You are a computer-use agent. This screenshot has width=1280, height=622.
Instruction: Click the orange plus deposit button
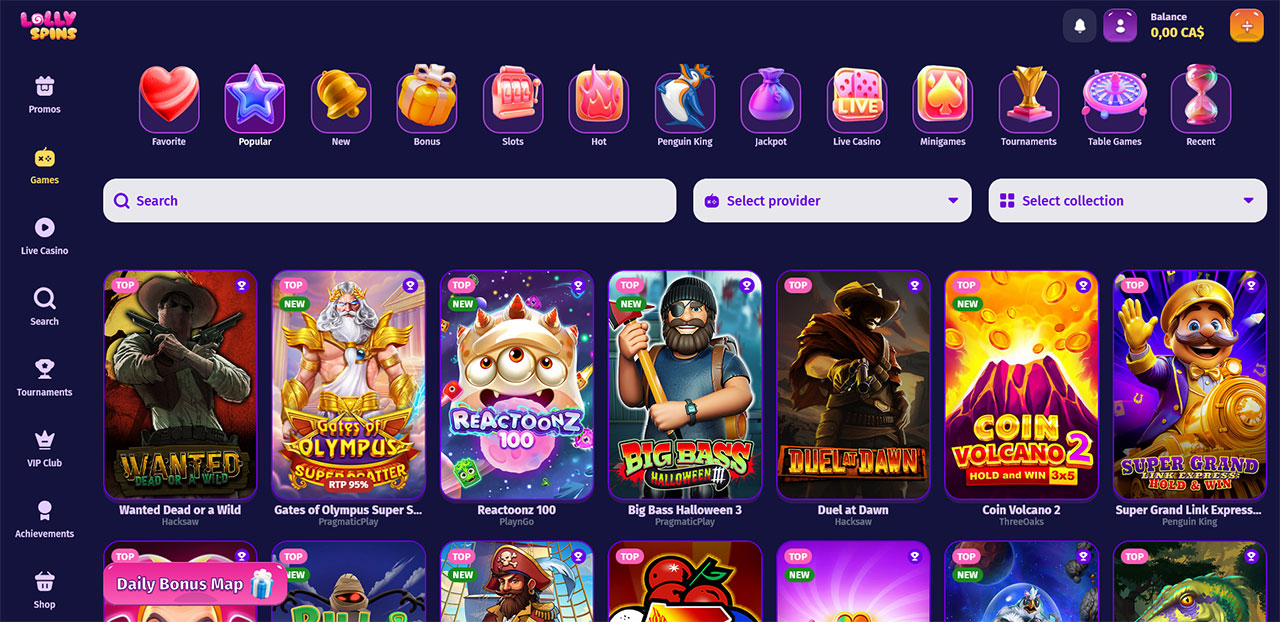pyautogui.click(x=1247, y=26)
